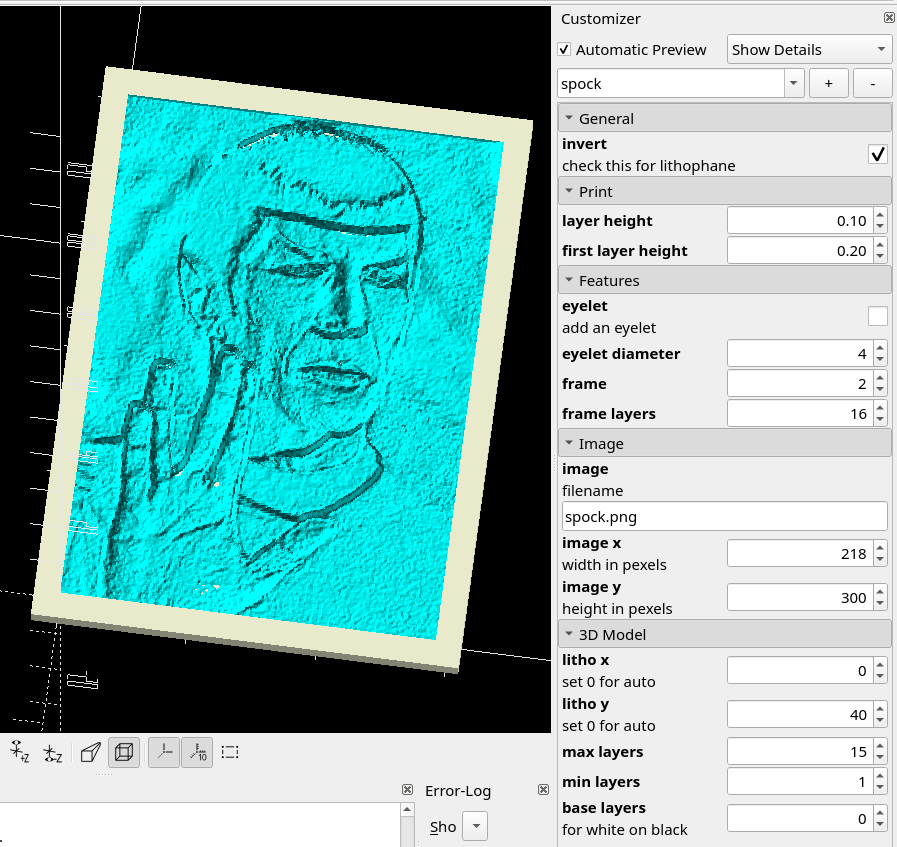
Task: Toggle the show edges icon
Action: [x=231, y=752]
